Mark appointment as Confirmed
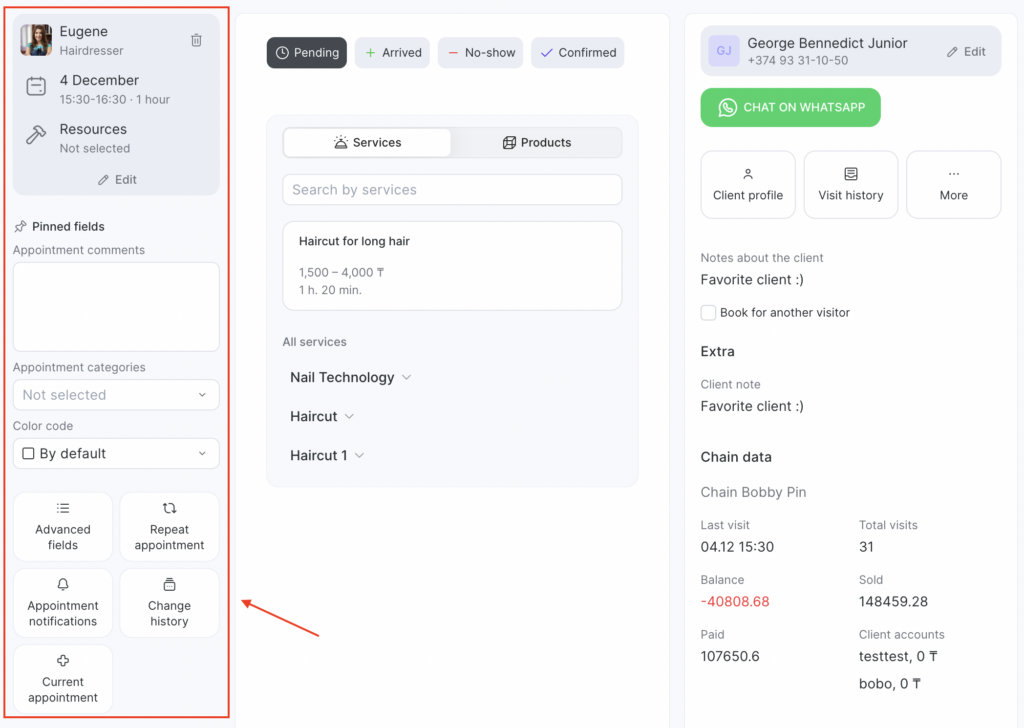This screenshot has height=728, width=1024. click(x=577, y=53)
